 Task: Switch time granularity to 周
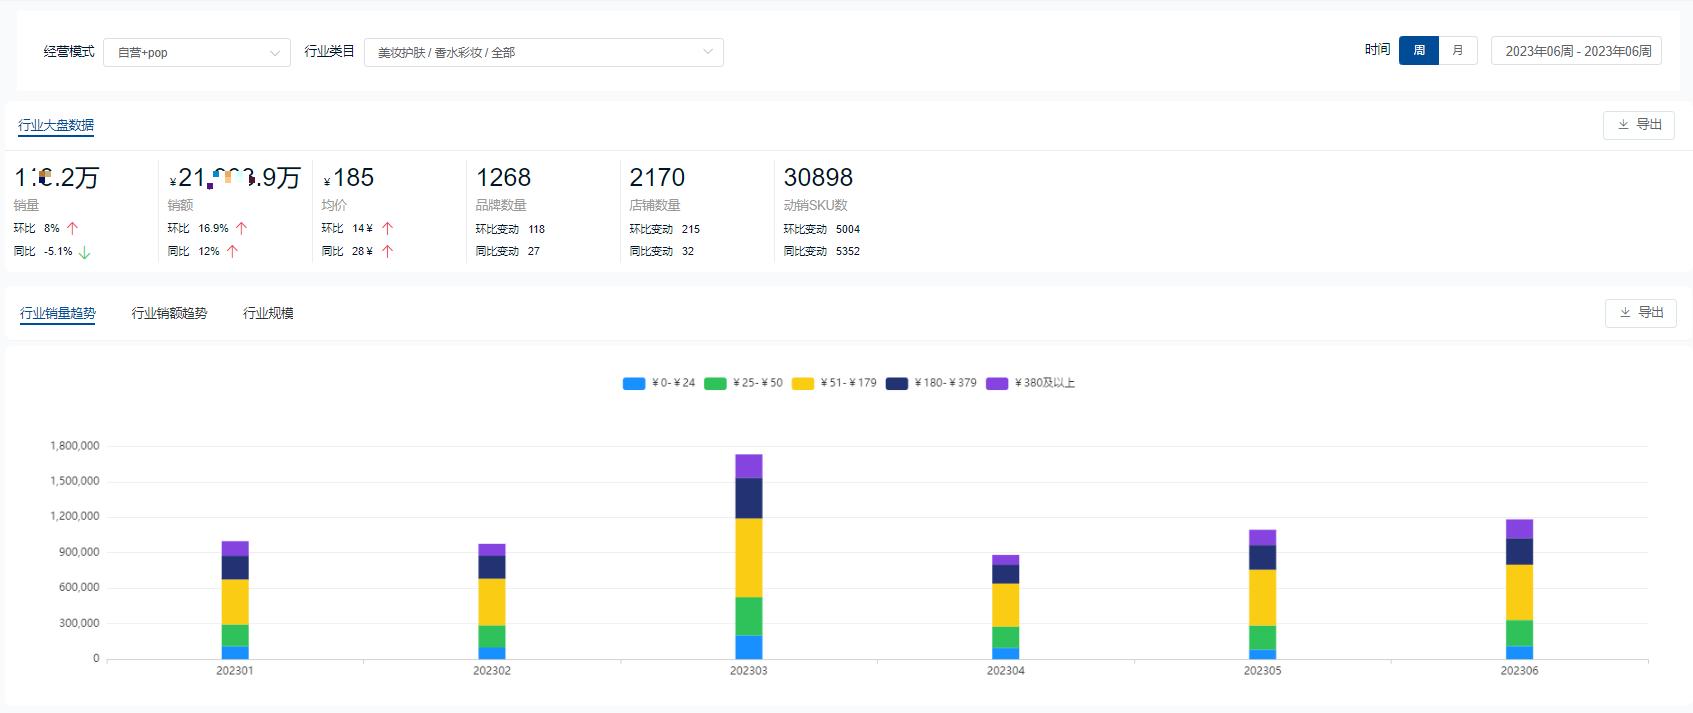coord(1418,50)
